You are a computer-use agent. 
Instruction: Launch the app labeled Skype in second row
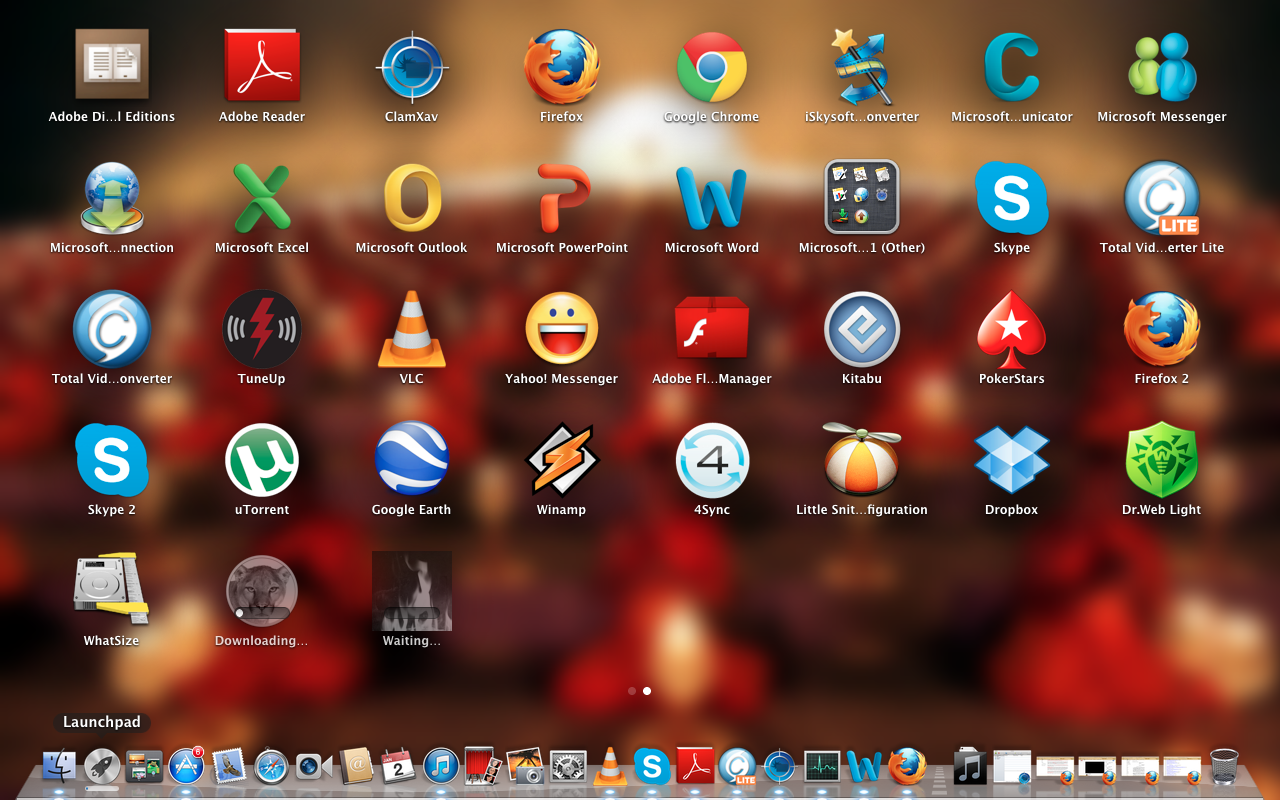[1012, 198]
